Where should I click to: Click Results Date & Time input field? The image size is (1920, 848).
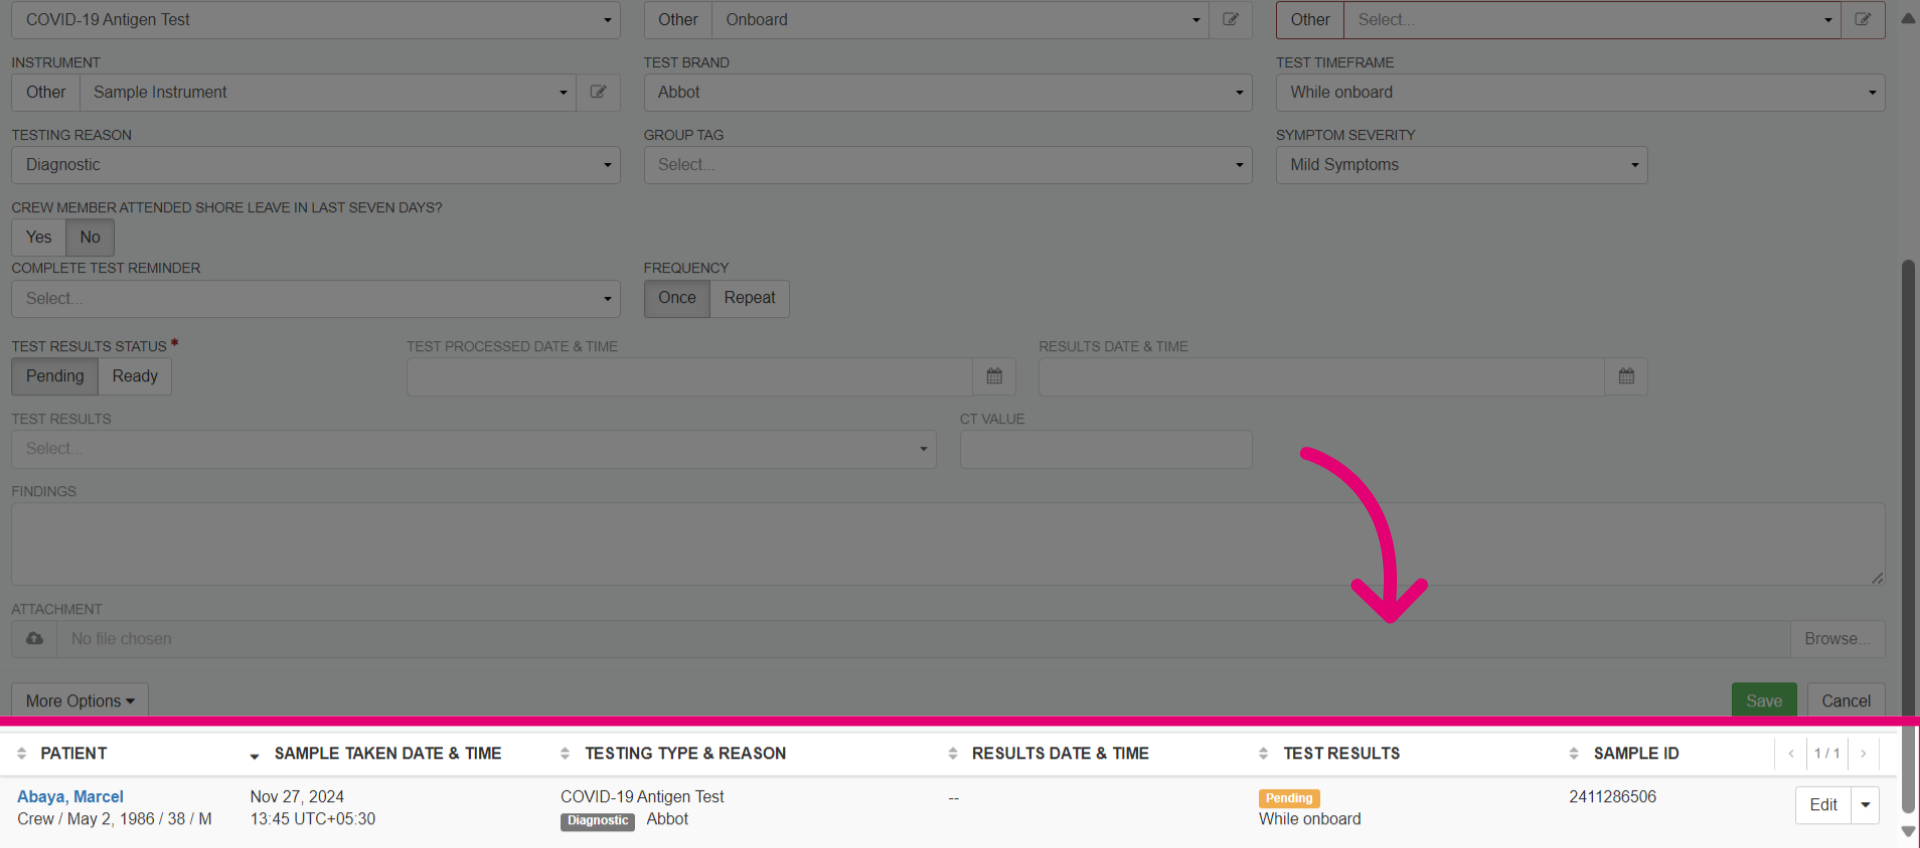click(x=1322, y=377)
